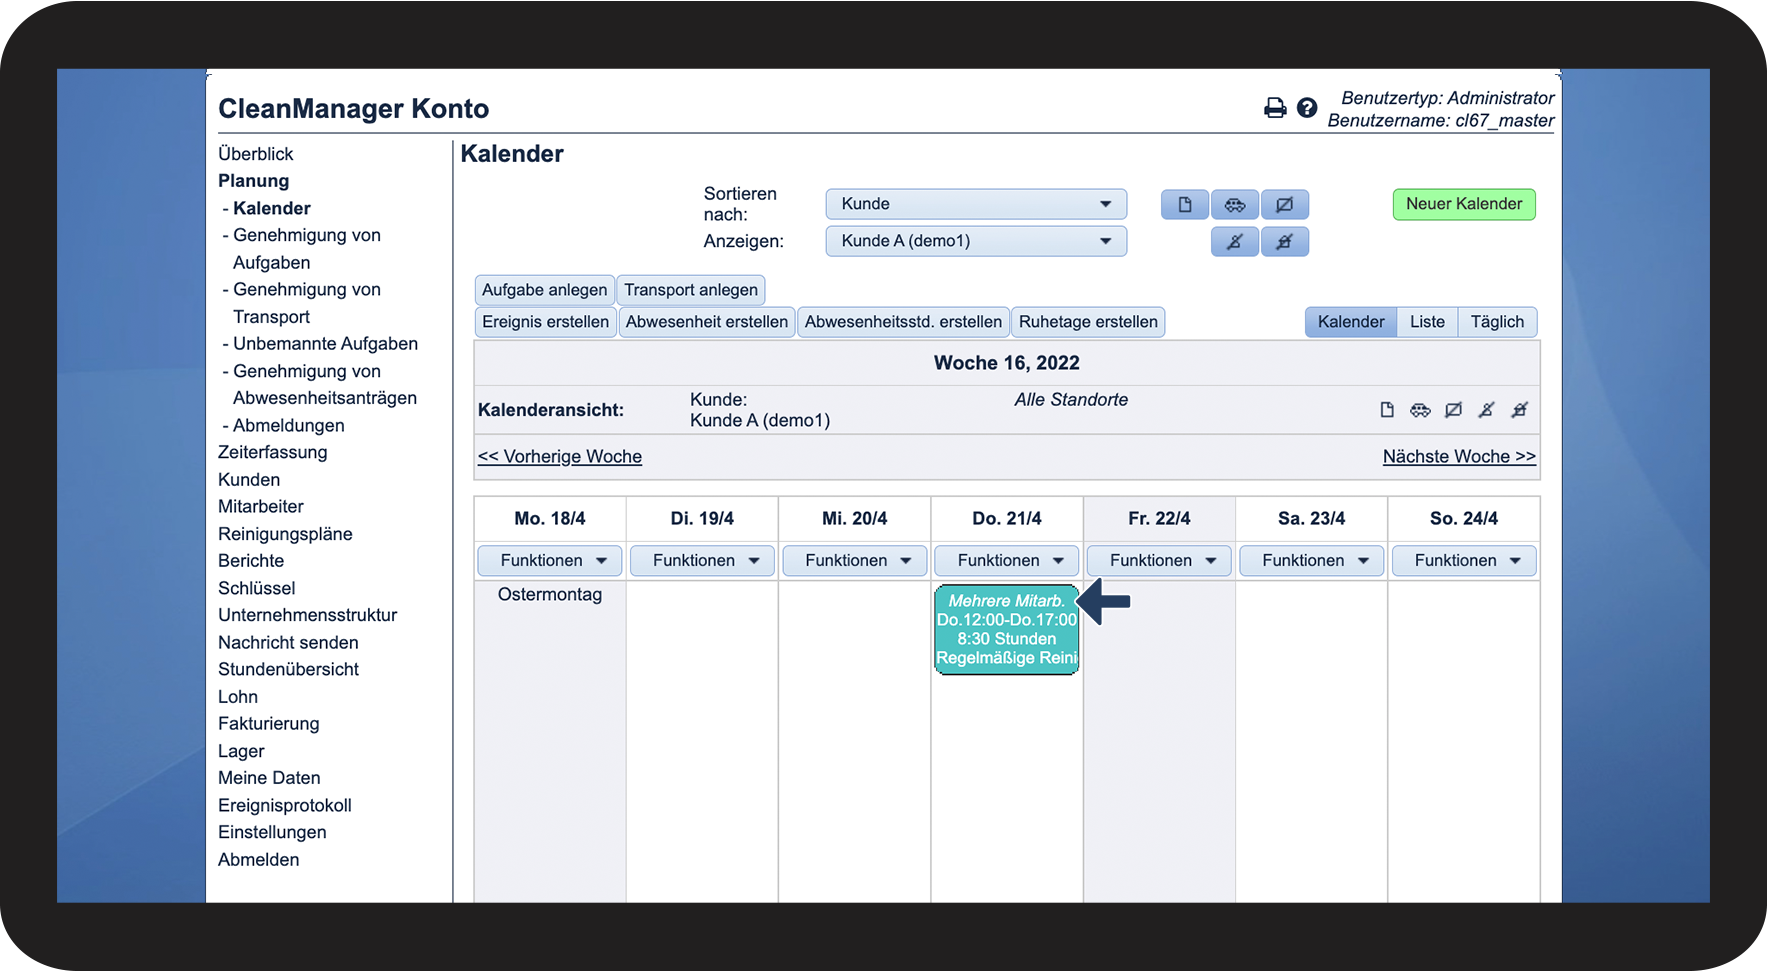Open Abmeldungen in the sidebar

(289, 426)
